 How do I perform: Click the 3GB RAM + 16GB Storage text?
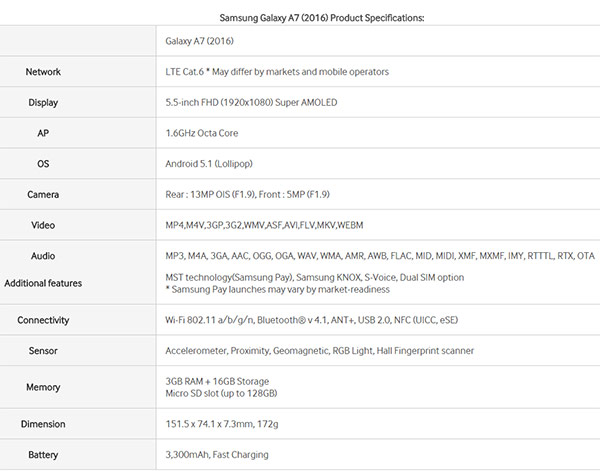(x=217, y=381)
